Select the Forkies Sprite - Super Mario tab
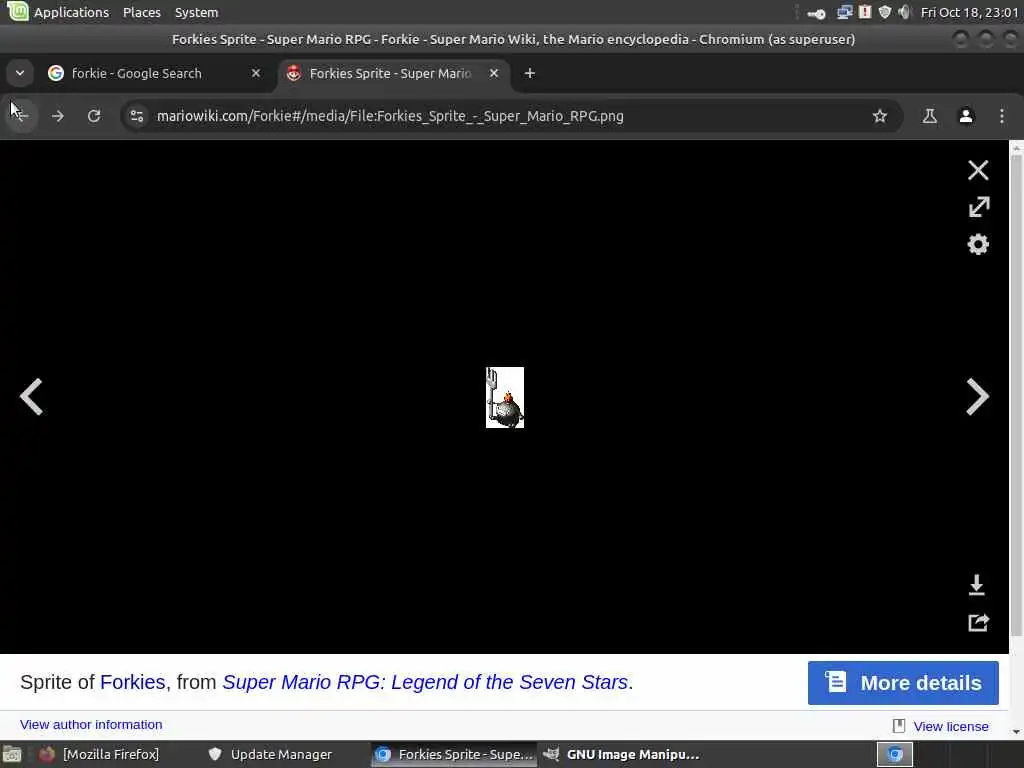This screenshot has height=768, width=1024. [x=394, y=73]
